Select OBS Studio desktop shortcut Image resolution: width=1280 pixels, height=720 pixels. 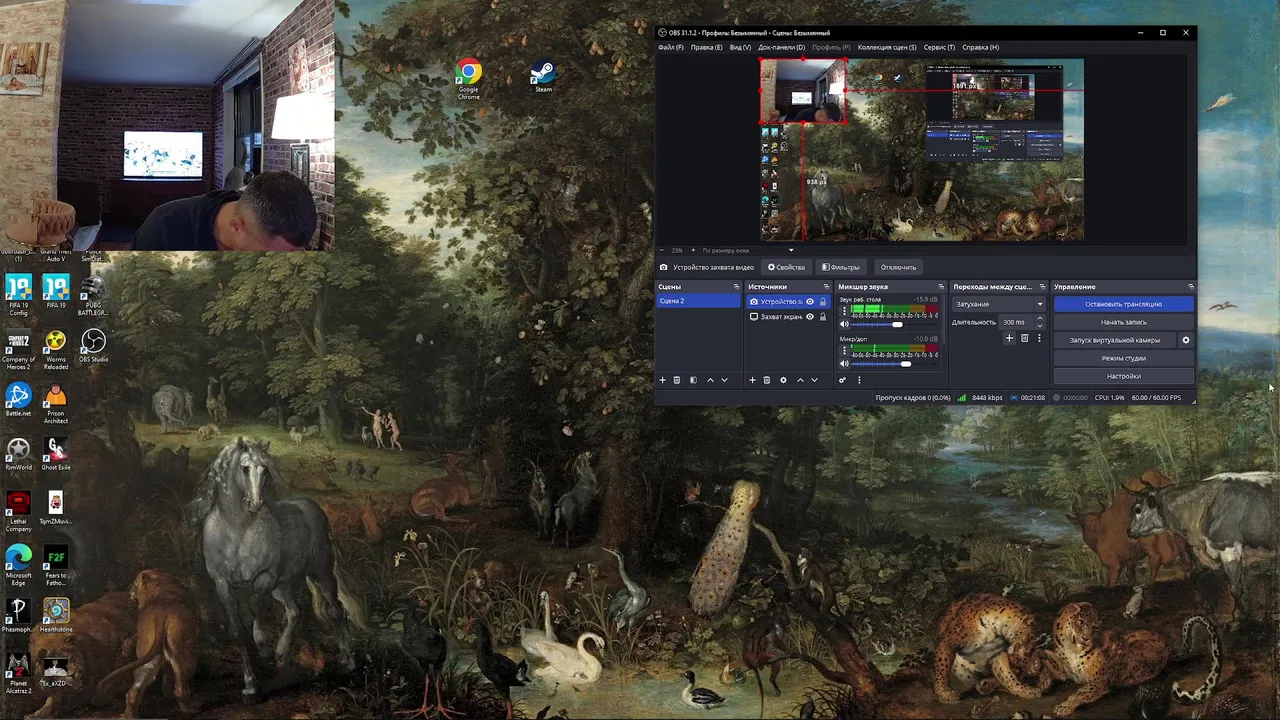tap(93, 347)
